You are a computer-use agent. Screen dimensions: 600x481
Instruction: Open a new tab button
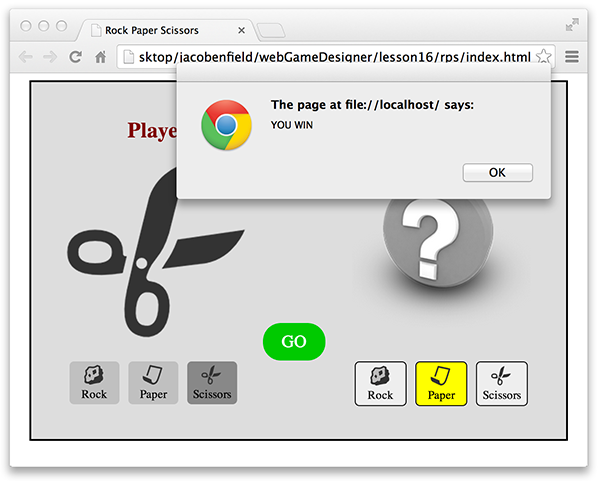tap(271, 31)
